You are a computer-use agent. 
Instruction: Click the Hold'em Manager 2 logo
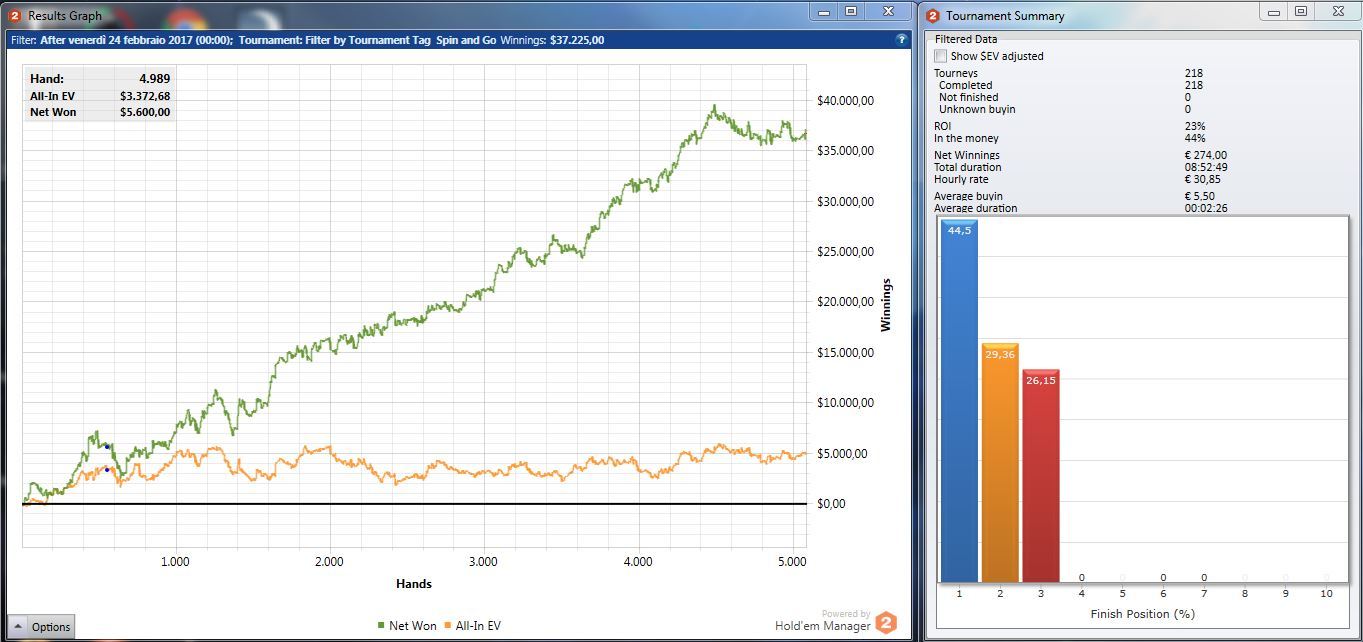pos(886,623)
